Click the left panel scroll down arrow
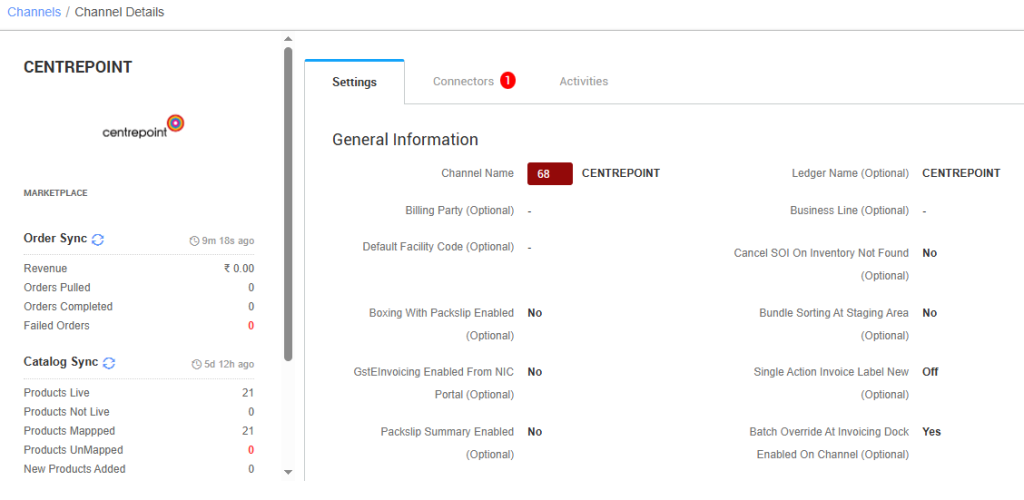1024x500 pixels. coord(288,472)
